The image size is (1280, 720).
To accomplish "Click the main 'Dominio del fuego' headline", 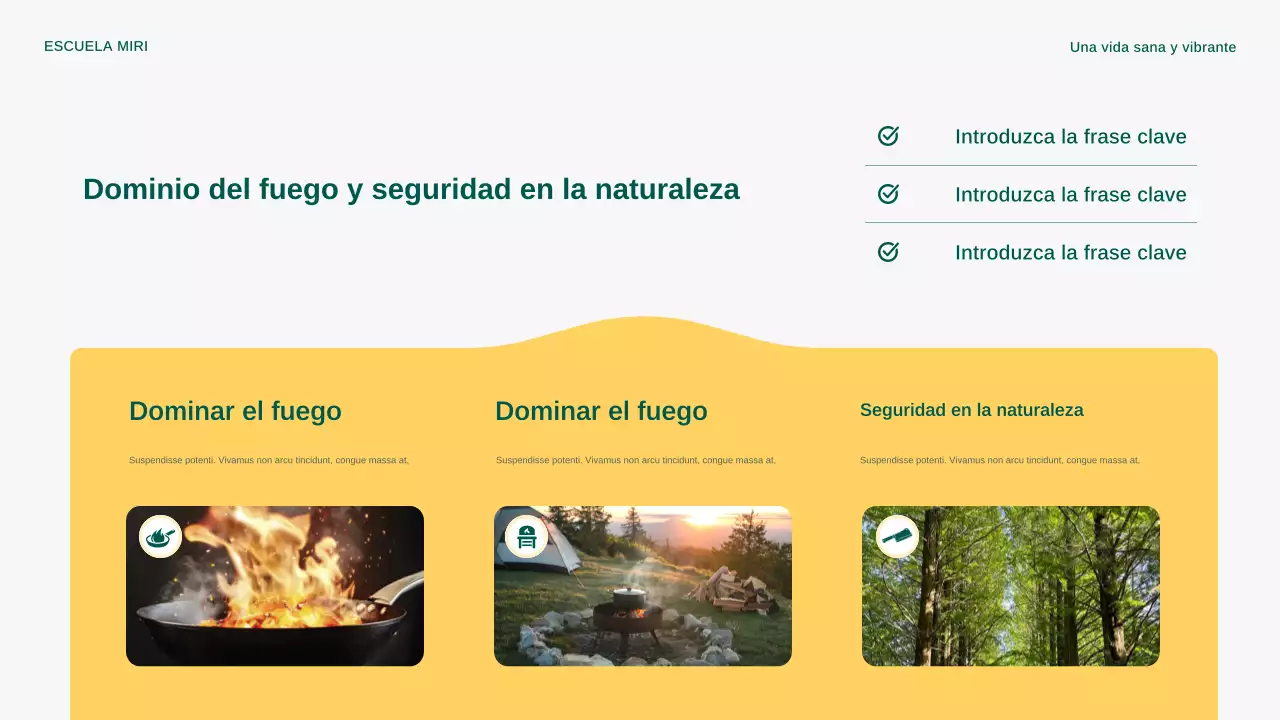I will pos(411,189).
